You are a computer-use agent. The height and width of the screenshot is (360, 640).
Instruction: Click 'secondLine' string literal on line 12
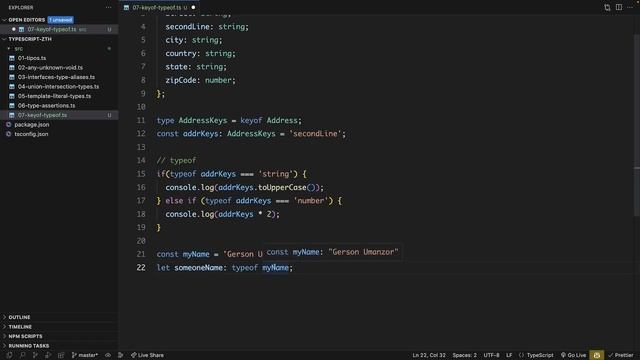[315, 134]
